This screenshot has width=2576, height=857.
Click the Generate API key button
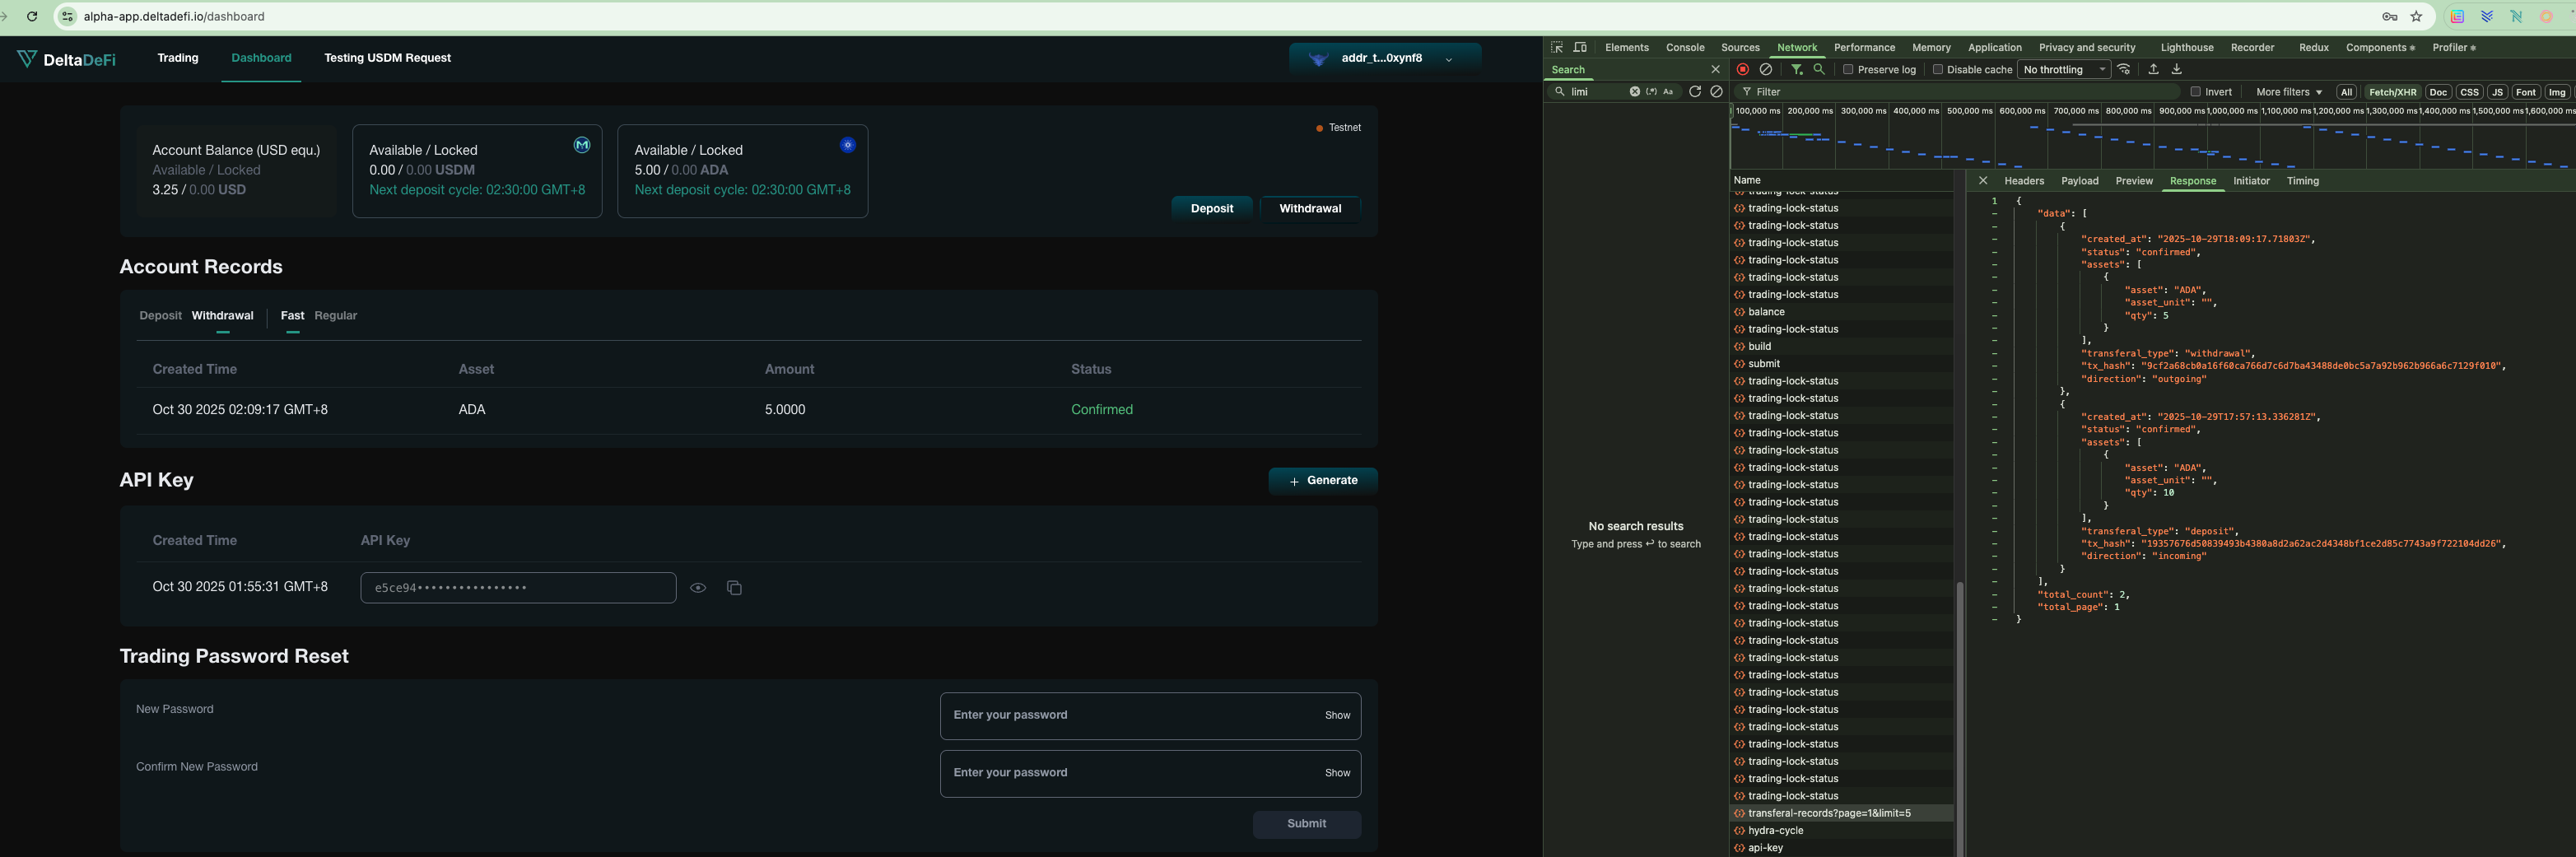pyautogui.click(x=1322, y=481)
